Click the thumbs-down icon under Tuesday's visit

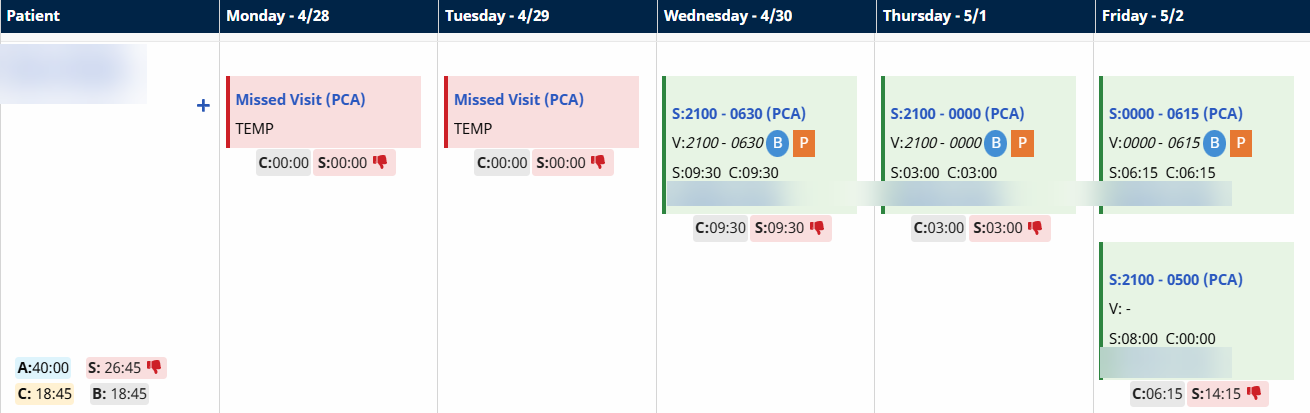coord(598,162)
